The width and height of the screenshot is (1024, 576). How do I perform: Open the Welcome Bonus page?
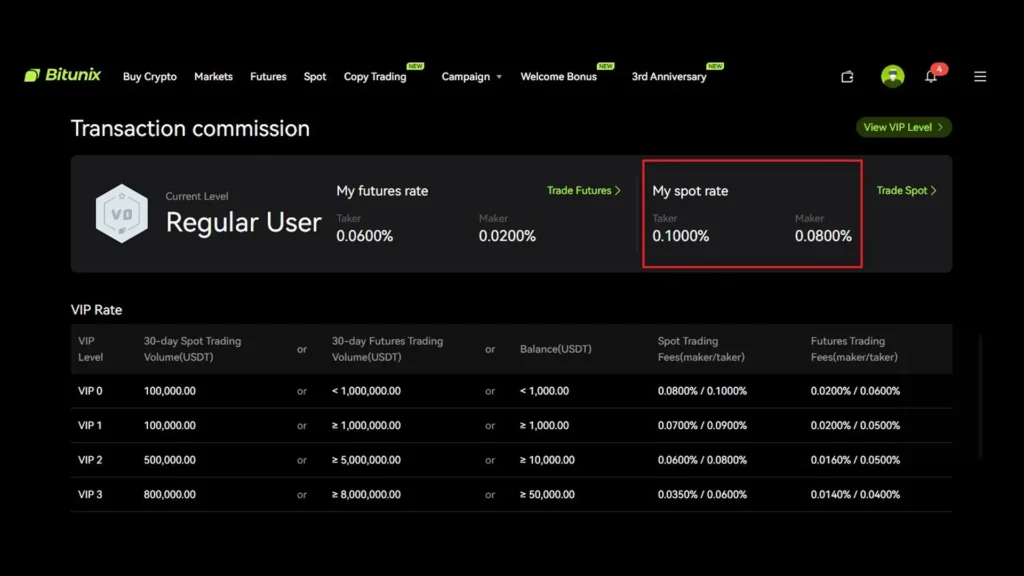point(558,77)
